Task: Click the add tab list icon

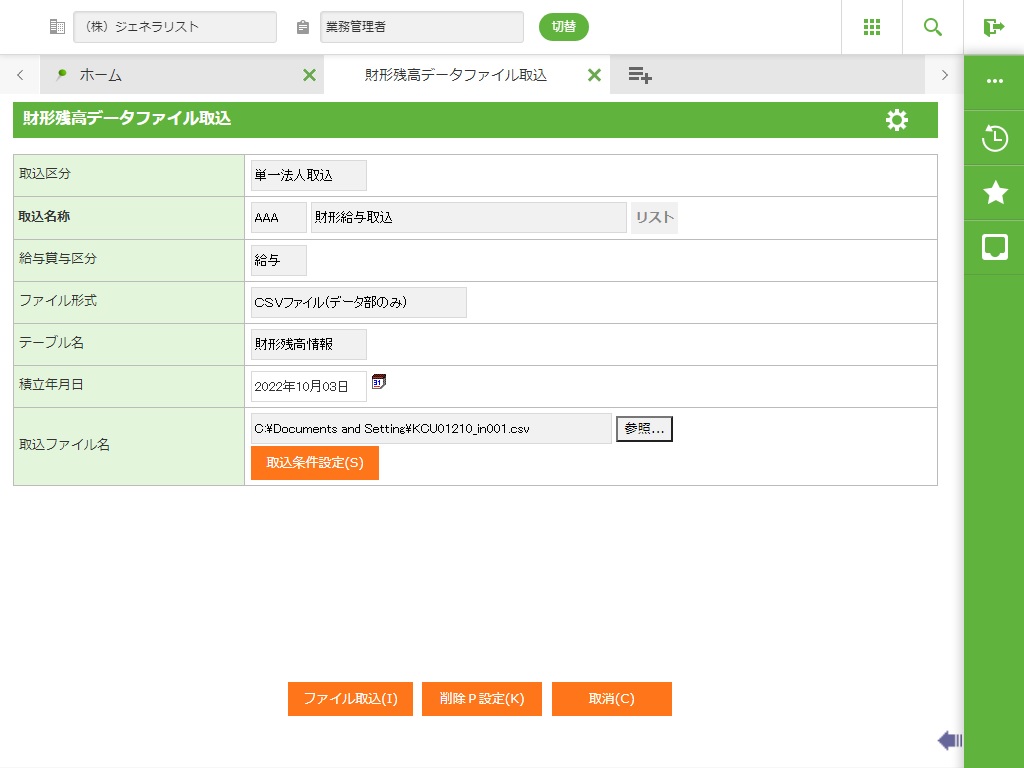Action: [640, 75]
